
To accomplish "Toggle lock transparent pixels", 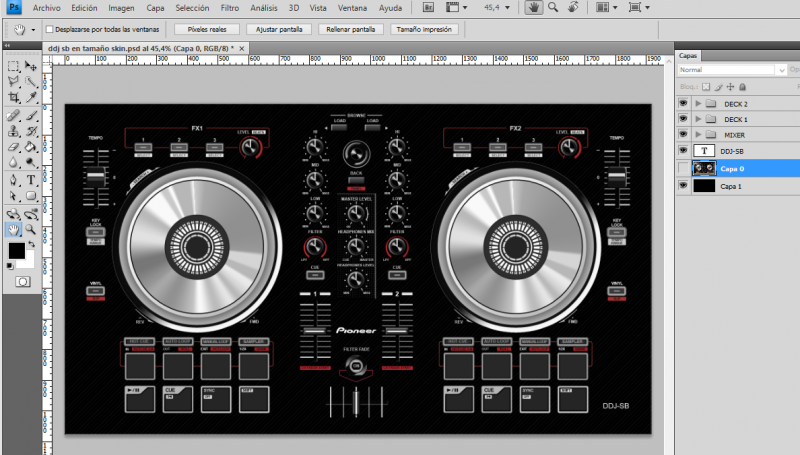I will tap(706, 87).
